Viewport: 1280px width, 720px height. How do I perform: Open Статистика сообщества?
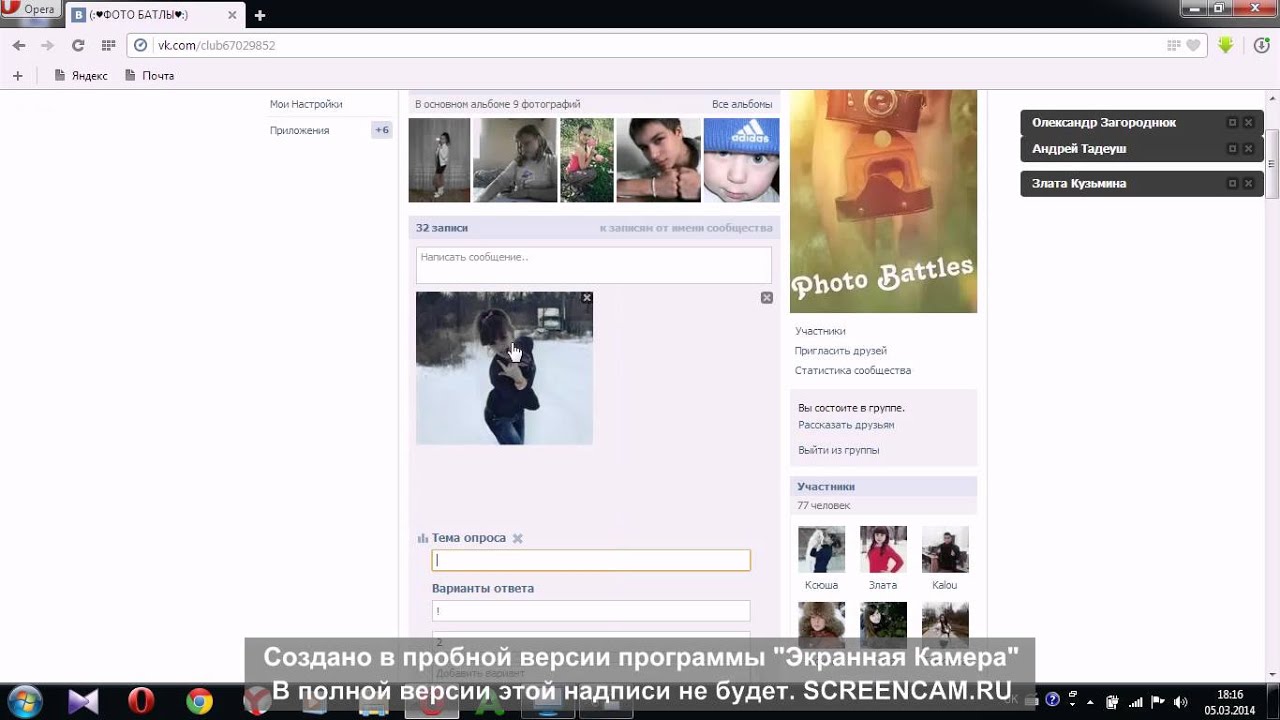coord(853,370)
